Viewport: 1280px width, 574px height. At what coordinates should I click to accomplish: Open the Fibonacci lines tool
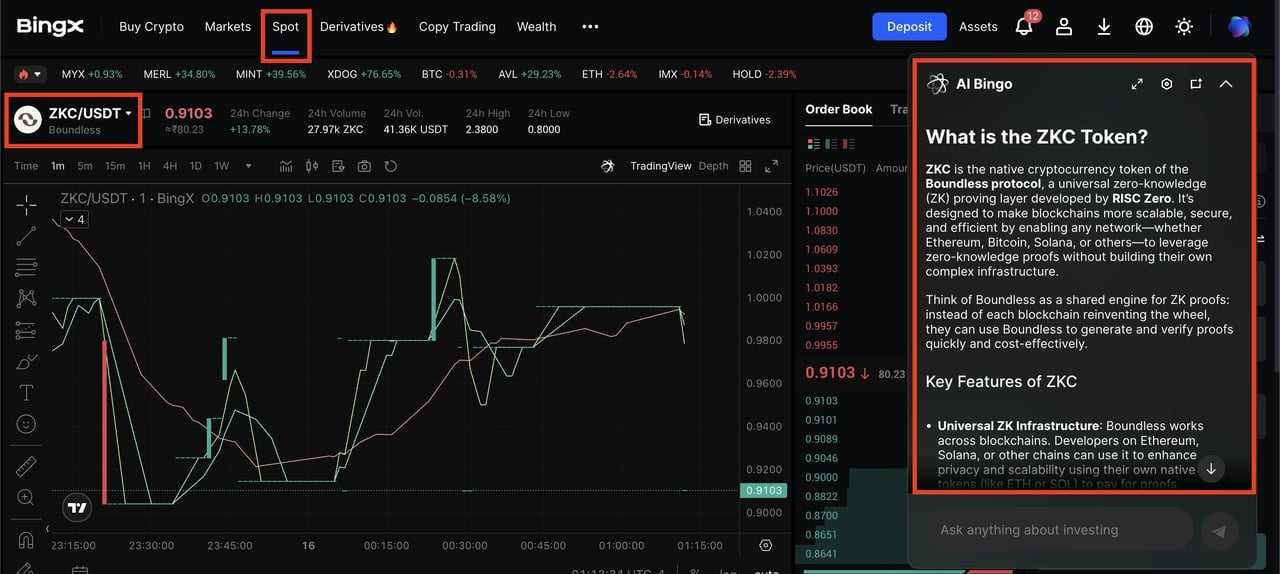26,267
